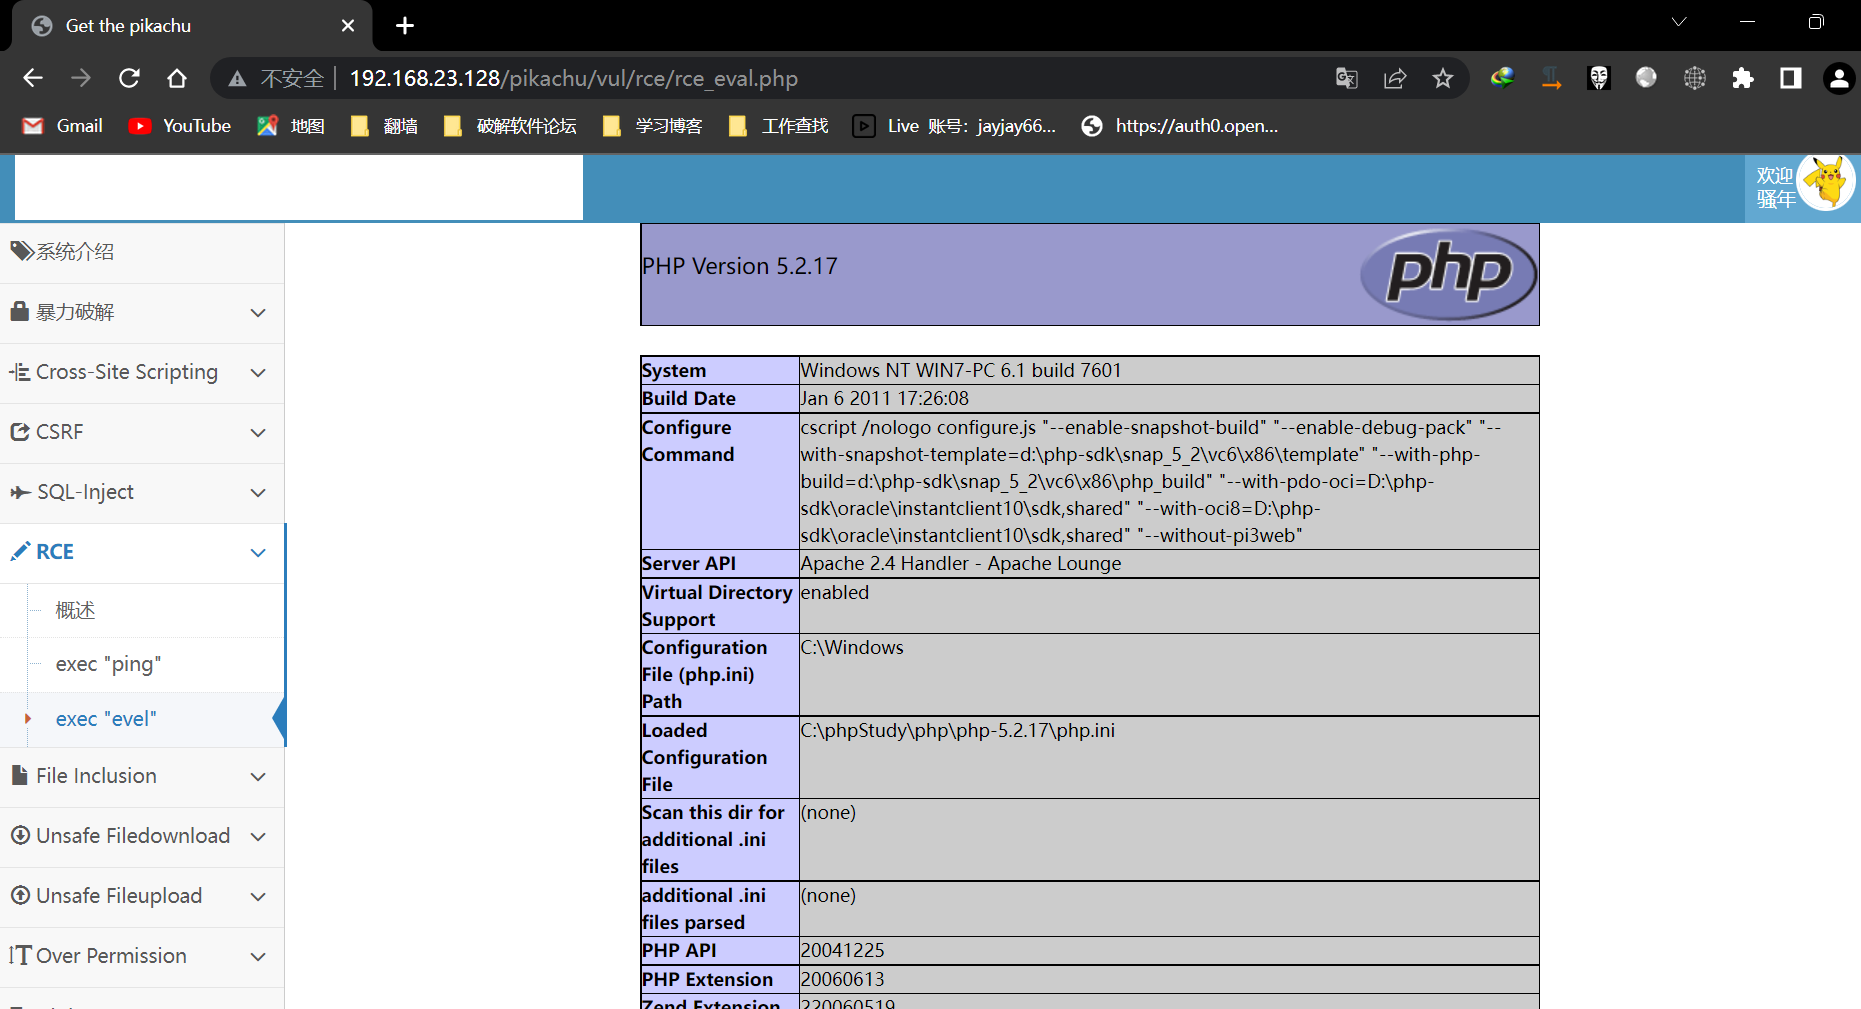This screenshot has width=1861, height=1009.
Task: Open the user profile avatar icon
Action: point(1838,78)
